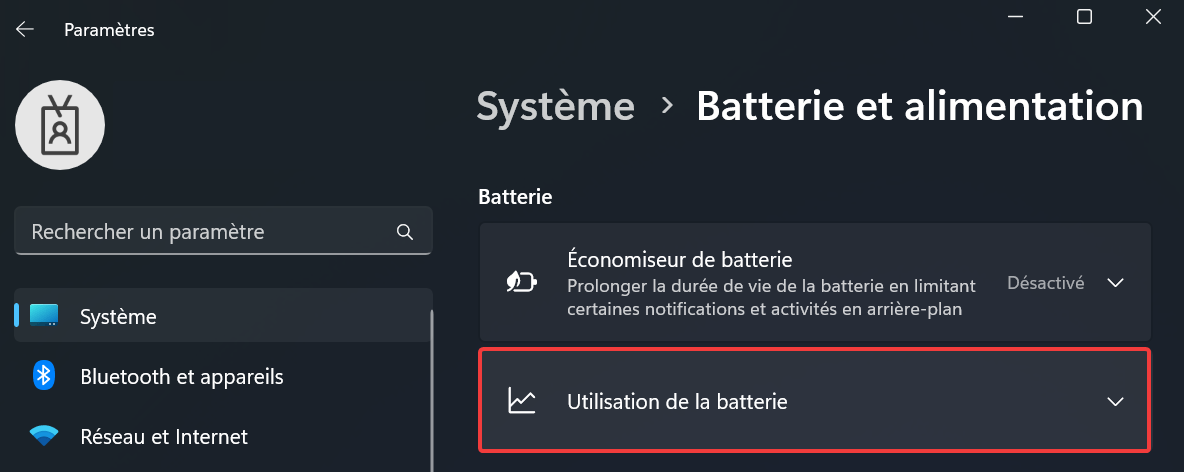Expand the Utilisation de la batterie chevron
1184x472 pixels.
click(x=1115, y=401)
